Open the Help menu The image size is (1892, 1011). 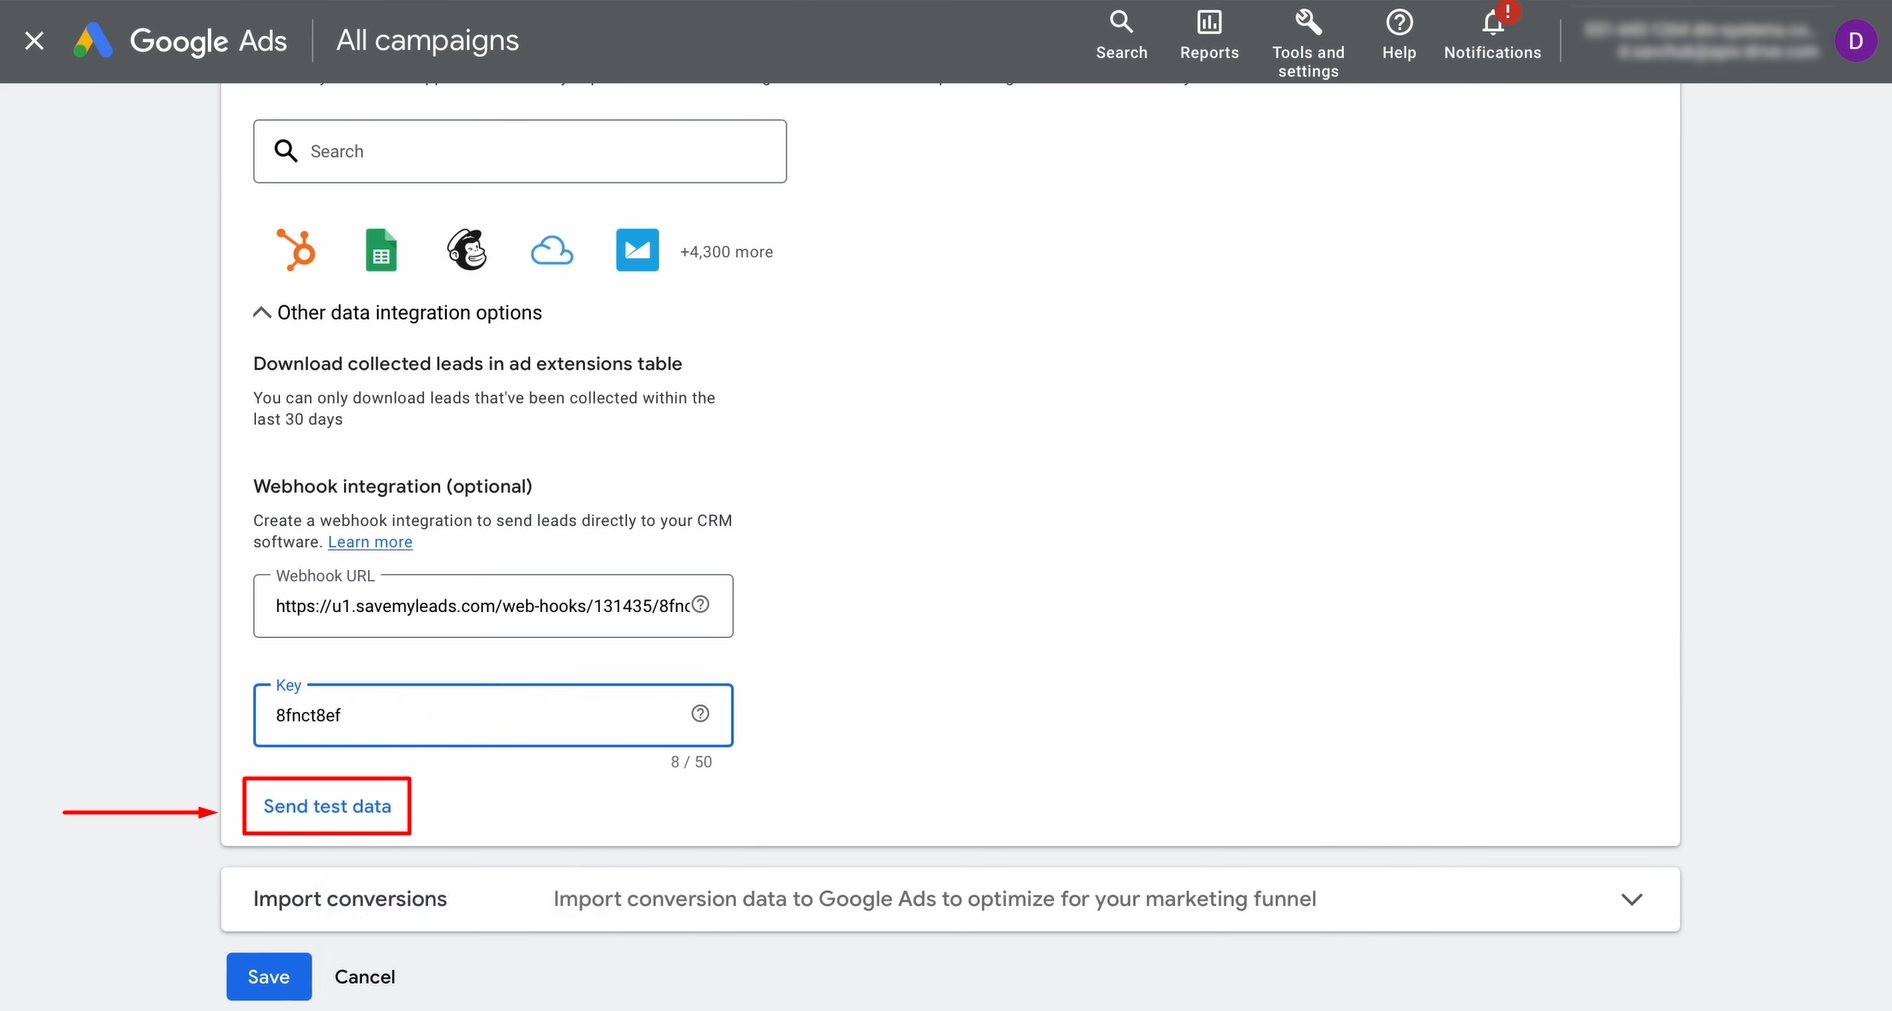click(1399, 36)
